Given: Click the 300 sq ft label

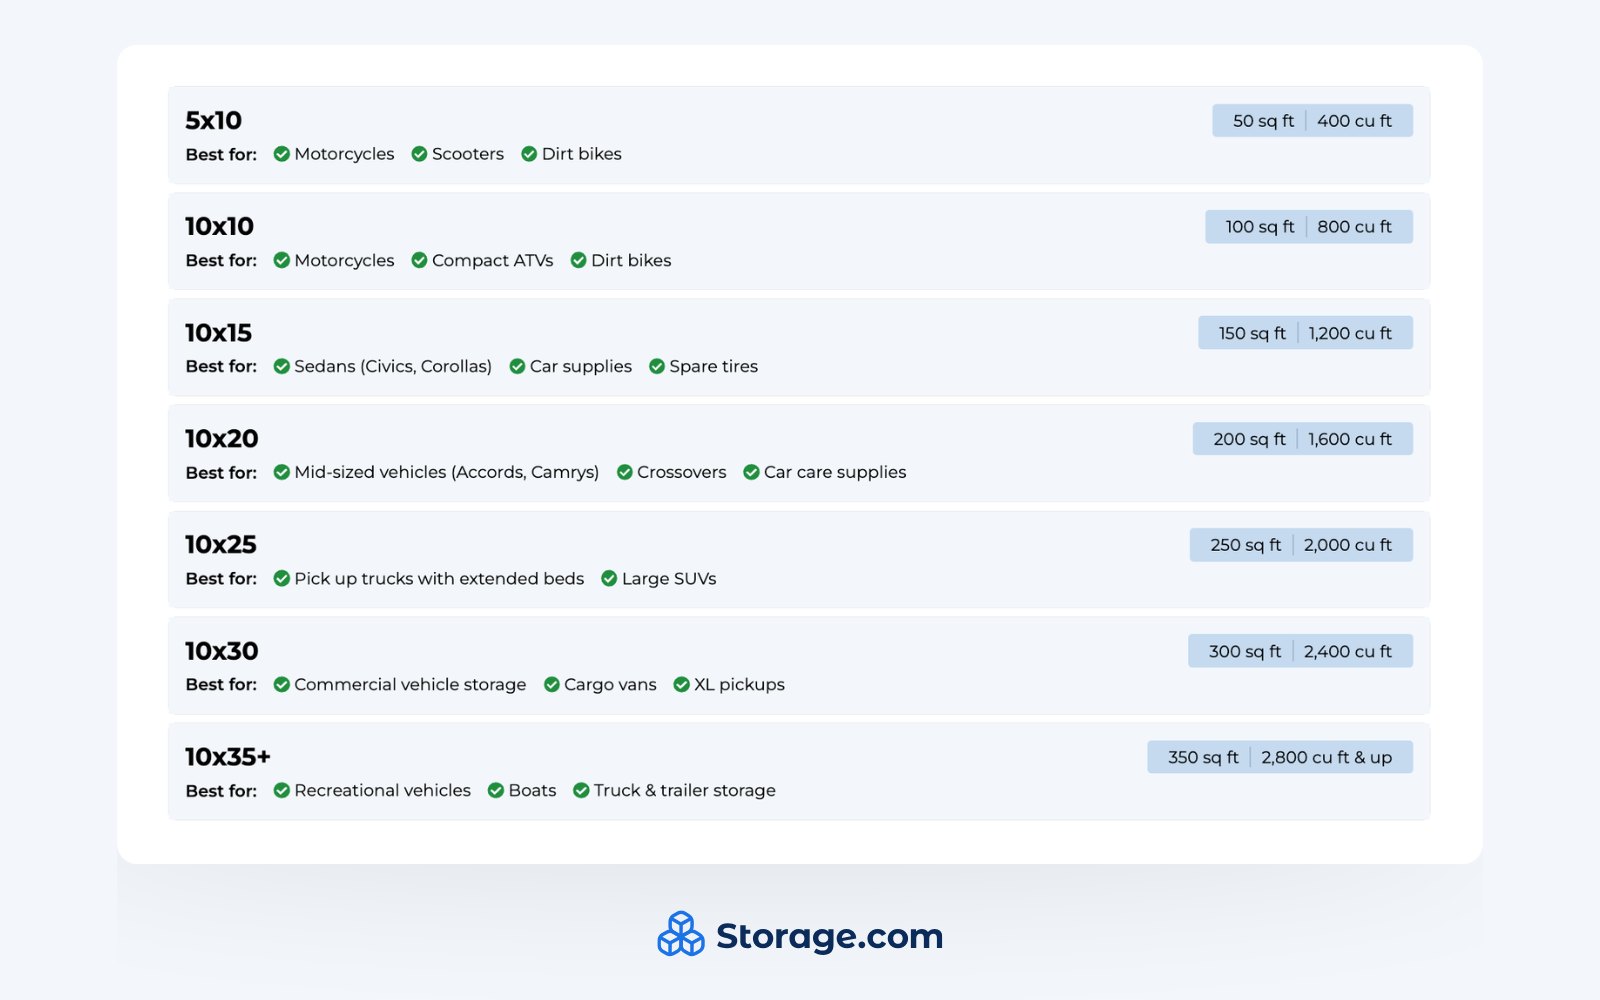Looking at the screenshot, I should (1245, 651).
